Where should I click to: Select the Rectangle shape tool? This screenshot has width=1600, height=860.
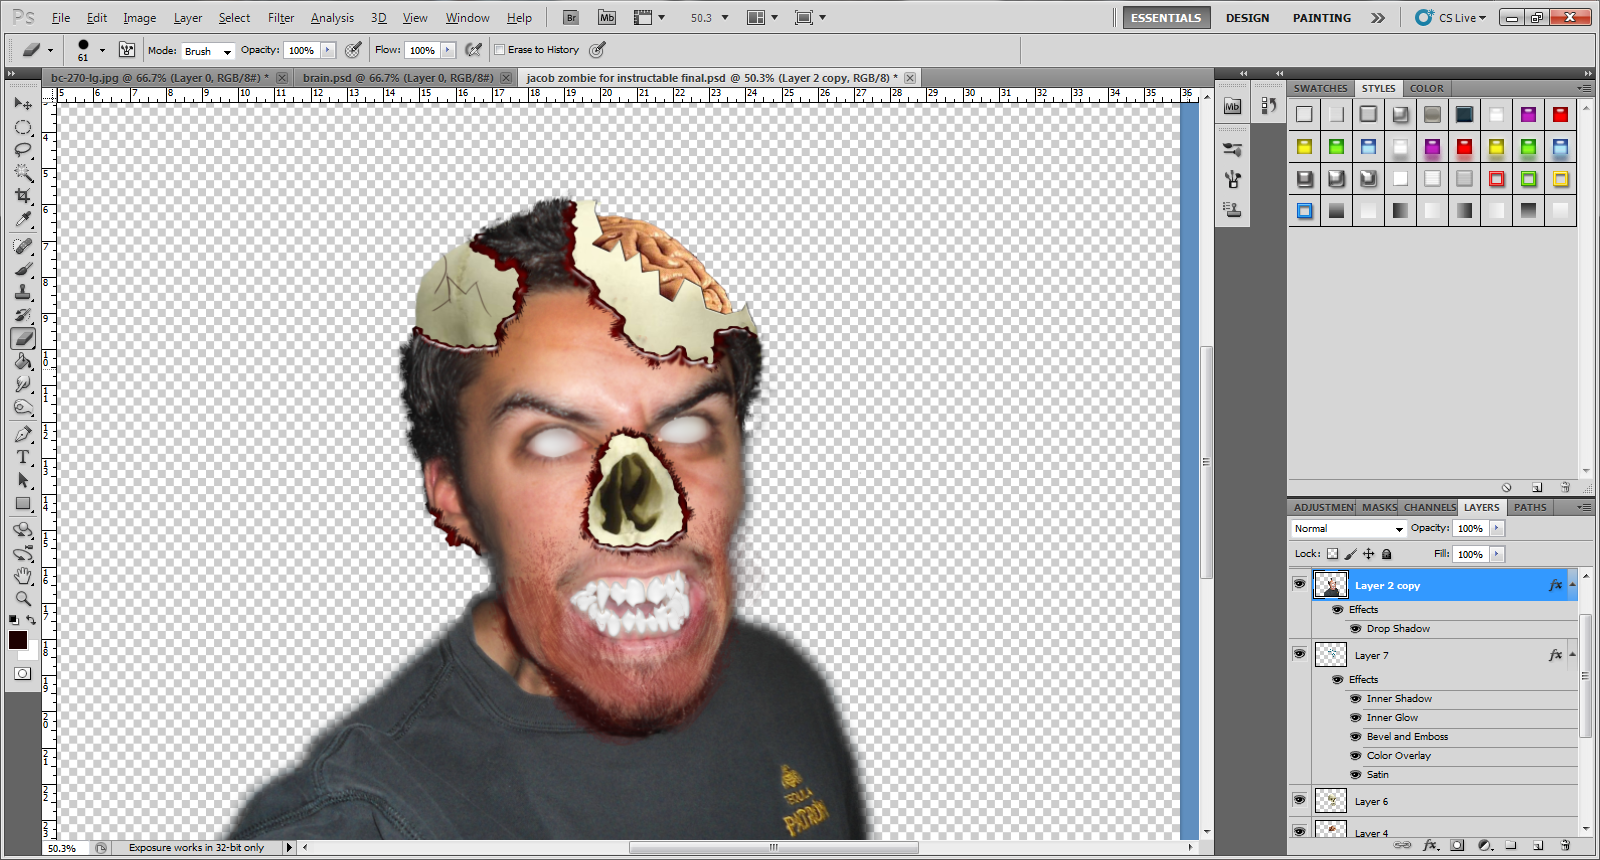pos(23,503)
